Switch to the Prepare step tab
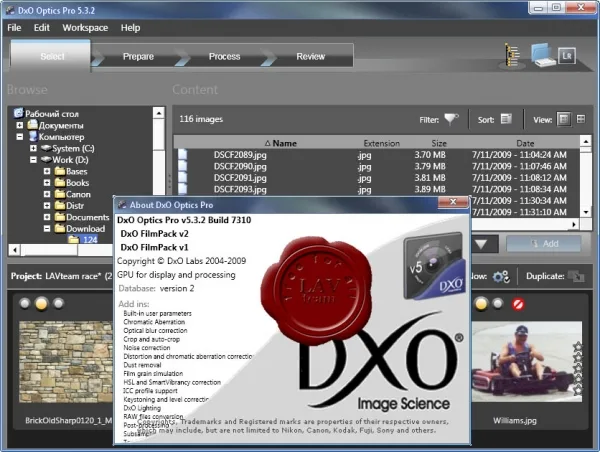 (x=138, y=56)
